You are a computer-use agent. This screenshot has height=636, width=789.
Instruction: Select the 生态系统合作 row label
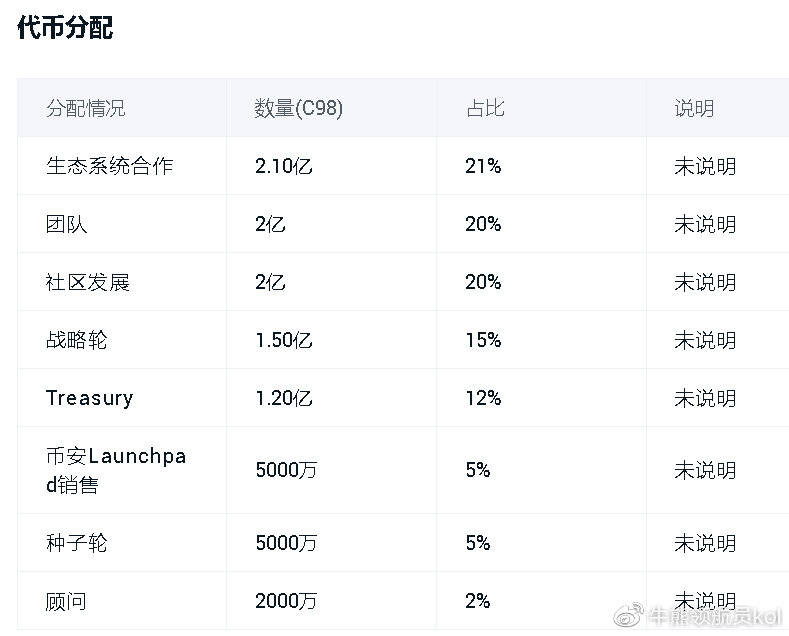tap(109, 166)
